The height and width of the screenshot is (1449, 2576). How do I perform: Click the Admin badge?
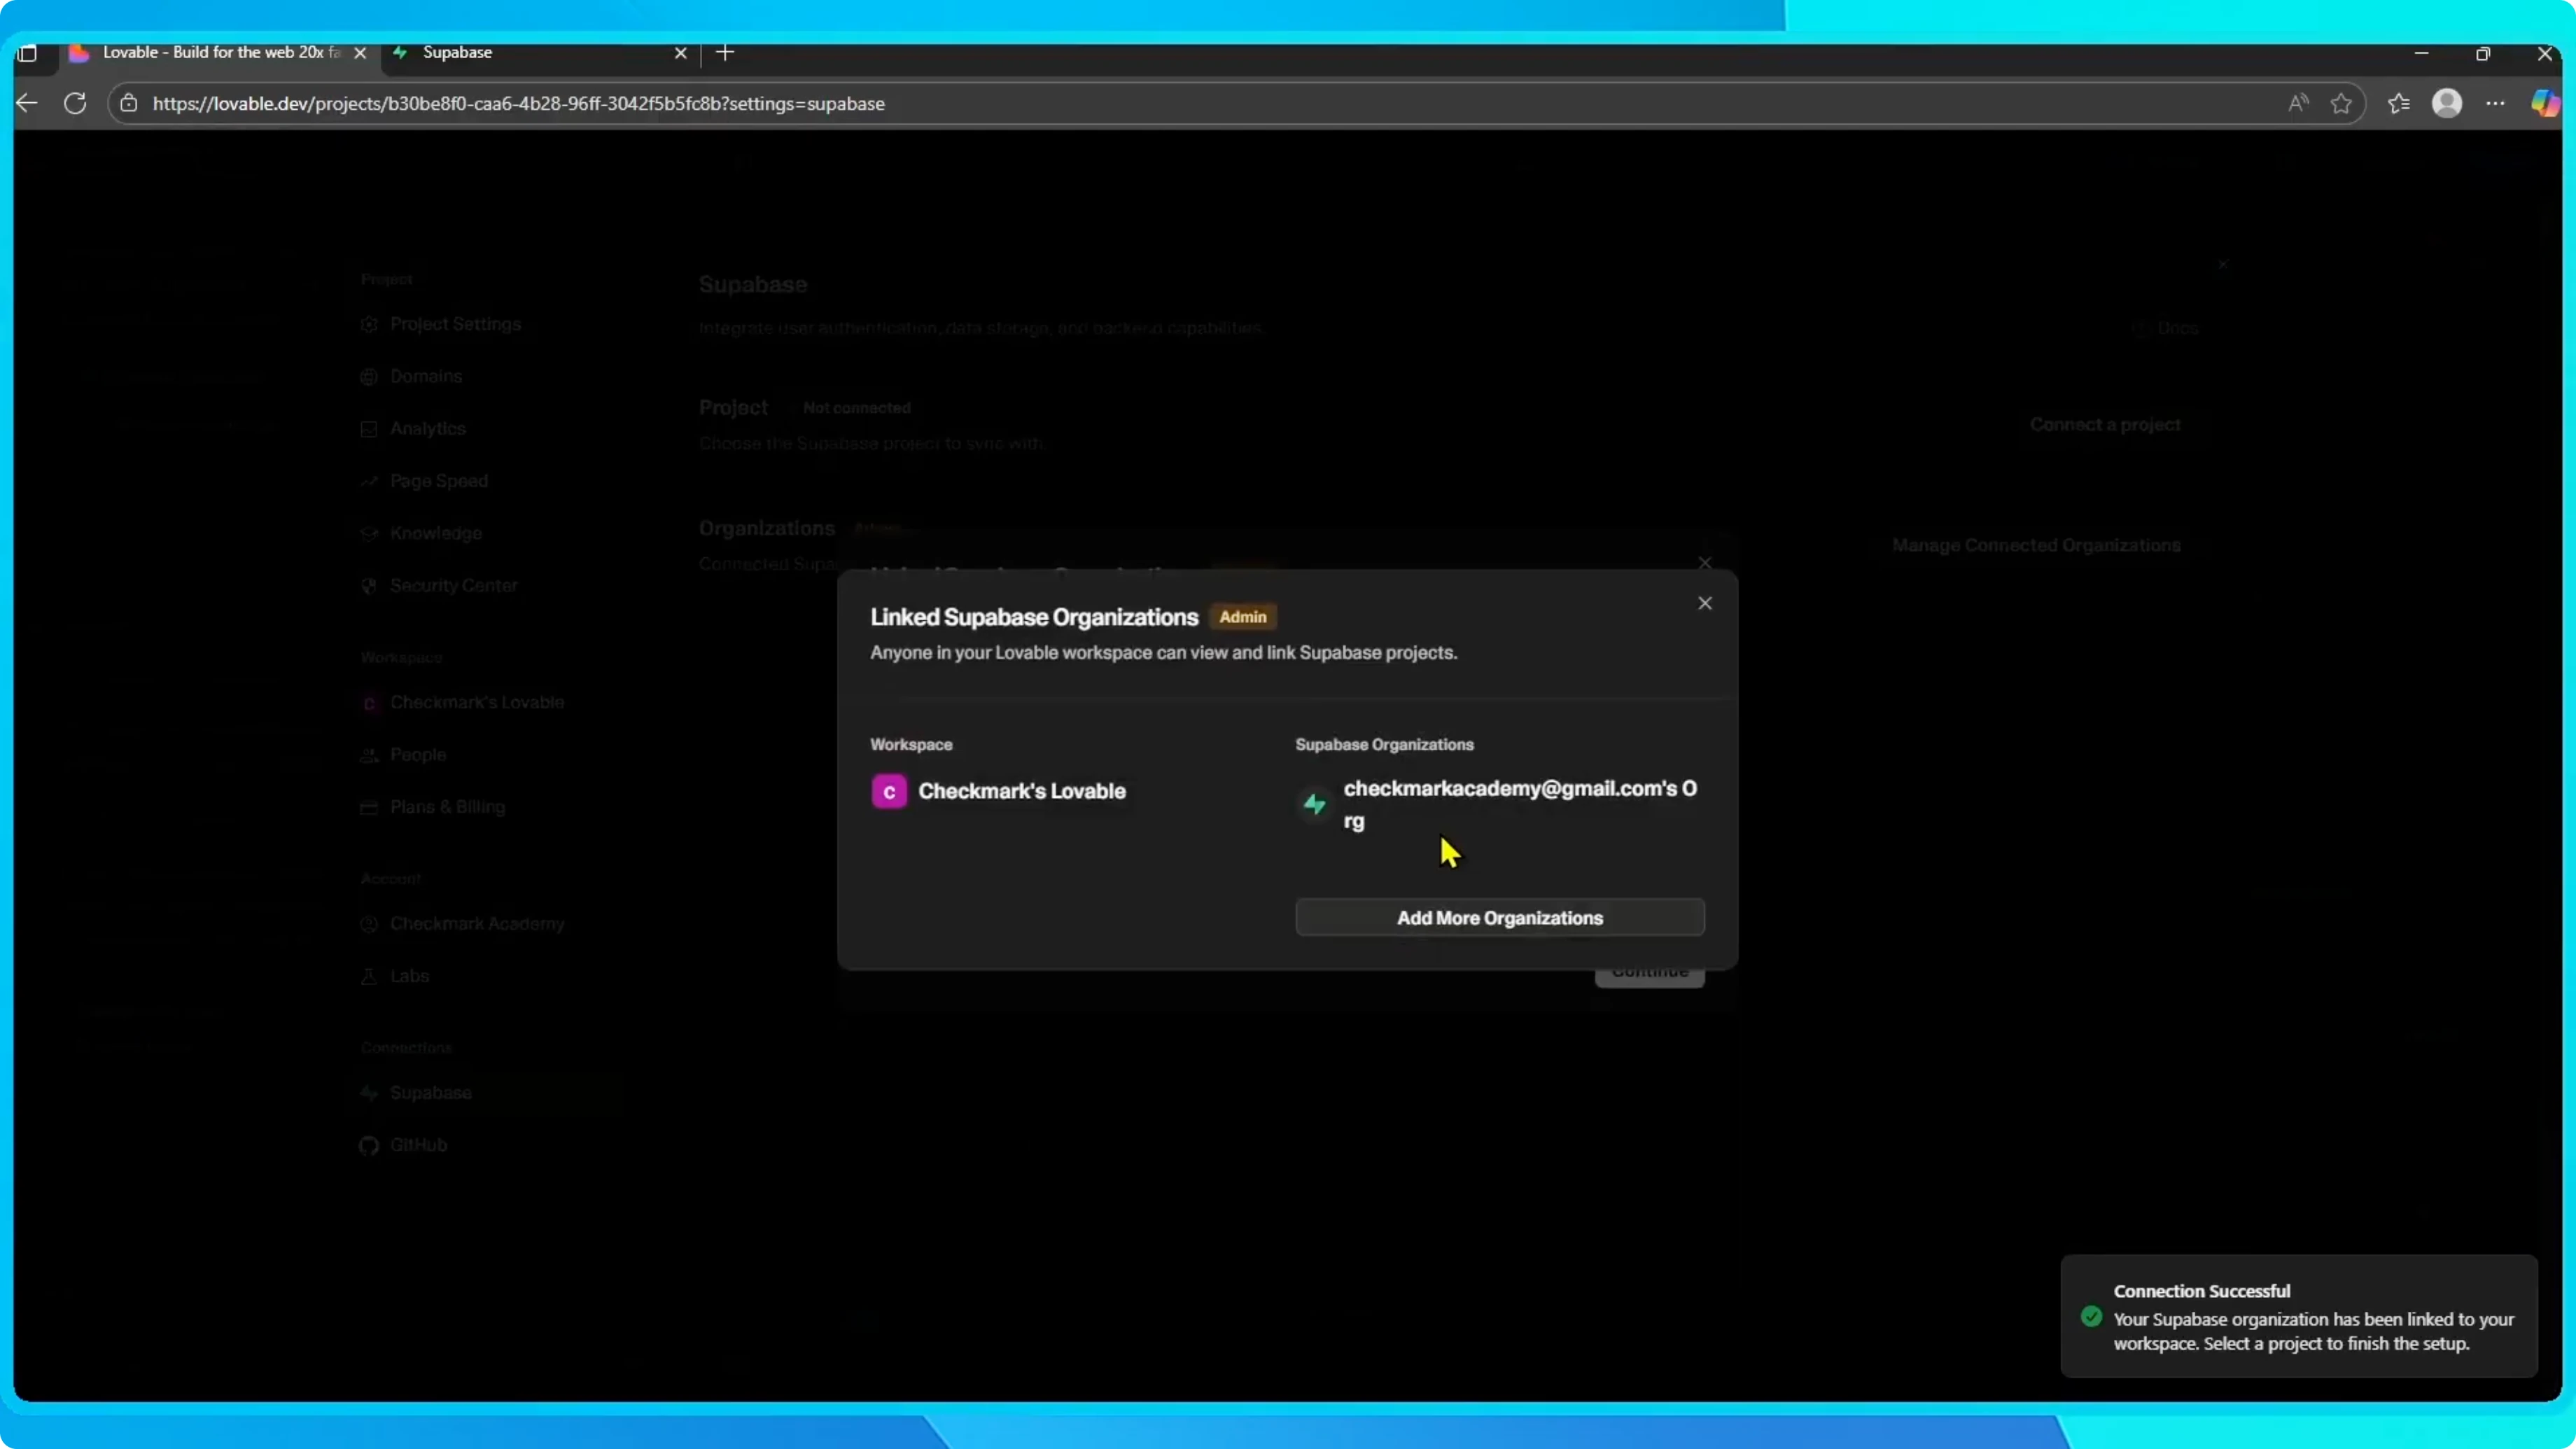[1242, 617]
